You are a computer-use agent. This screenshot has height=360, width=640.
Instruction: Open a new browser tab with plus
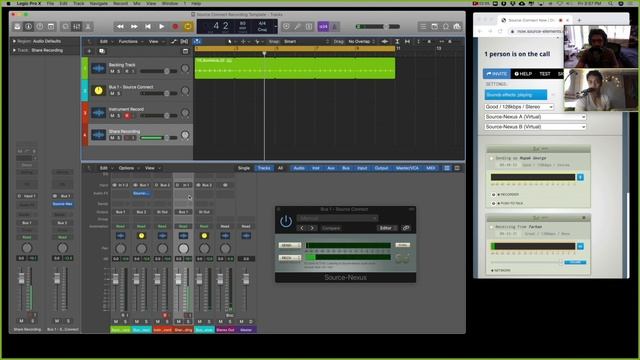point(579,20)
